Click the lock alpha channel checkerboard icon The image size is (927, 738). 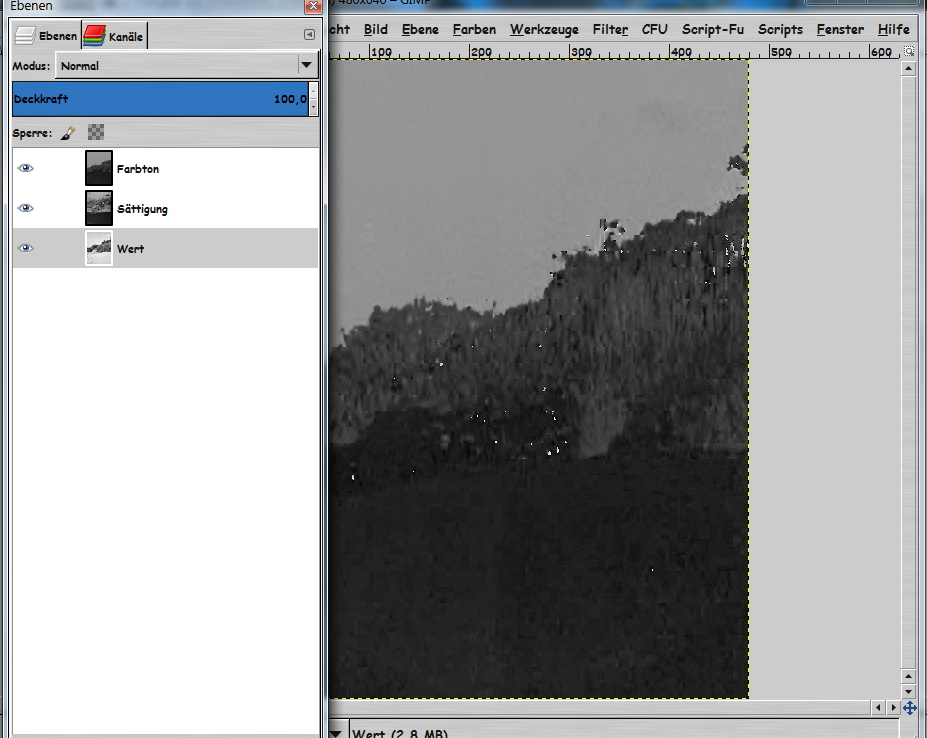[x=95, y=132]
